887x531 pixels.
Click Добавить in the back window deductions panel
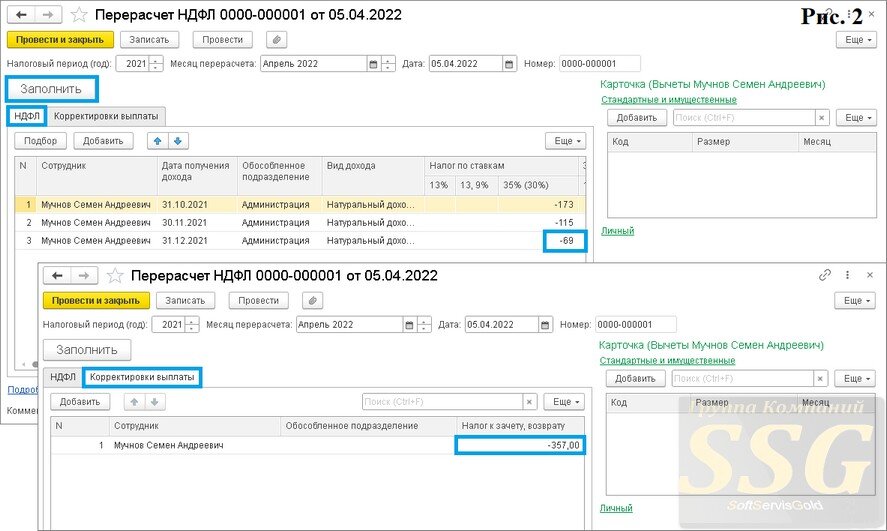tap(636, 118)
